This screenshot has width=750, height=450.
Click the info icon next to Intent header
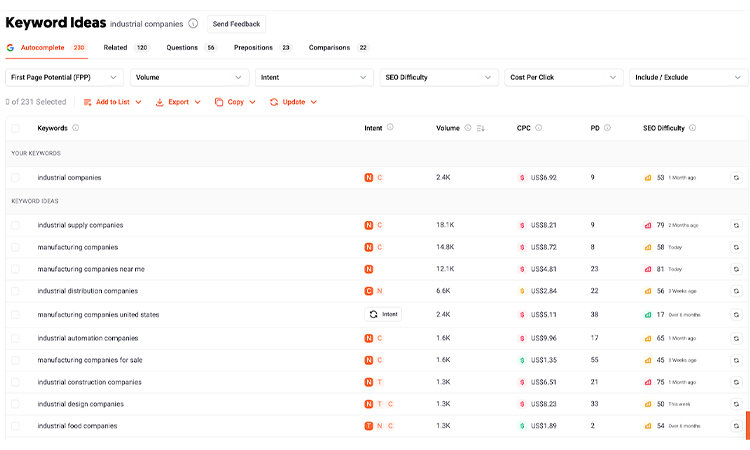pos(390,127)
